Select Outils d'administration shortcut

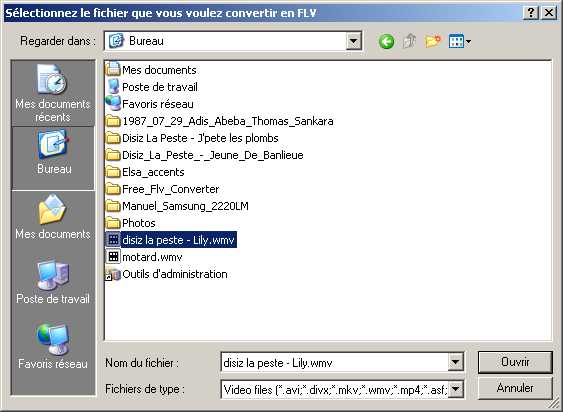tap(166, 274)
